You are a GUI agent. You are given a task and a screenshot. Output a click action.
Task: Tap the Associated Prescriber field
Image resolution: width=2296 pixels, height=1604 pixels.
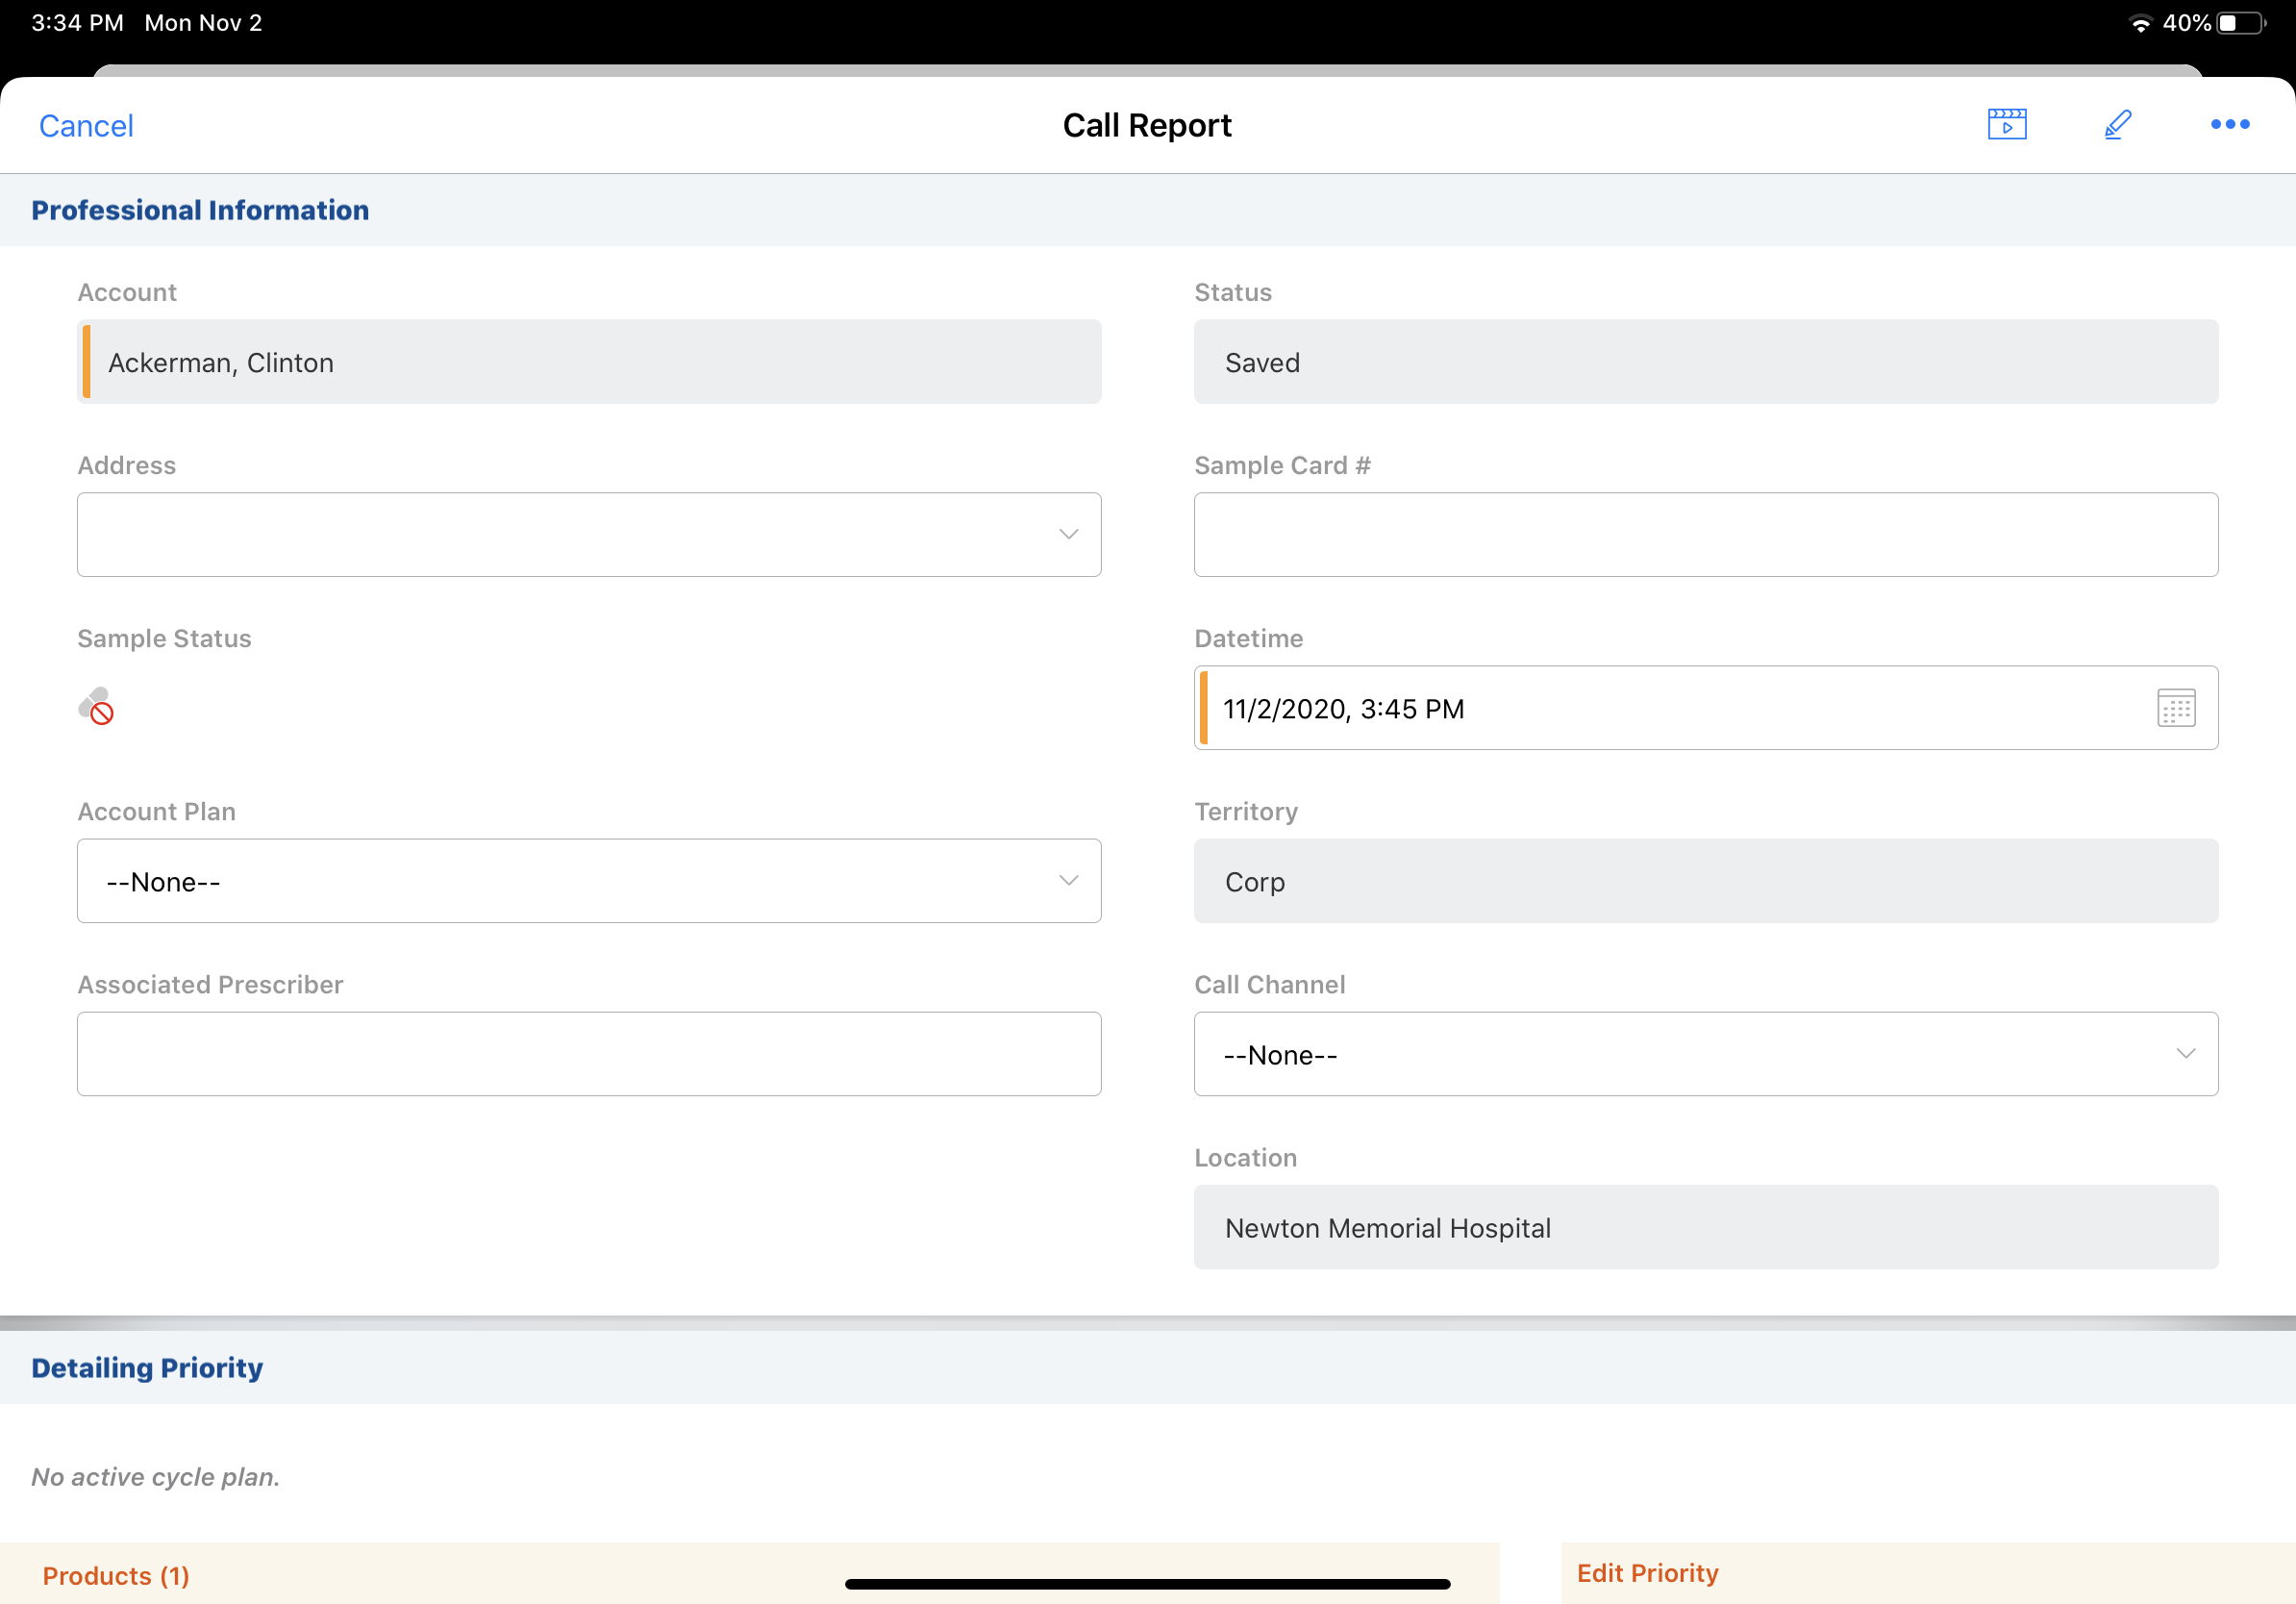(x=589, y=1054)
